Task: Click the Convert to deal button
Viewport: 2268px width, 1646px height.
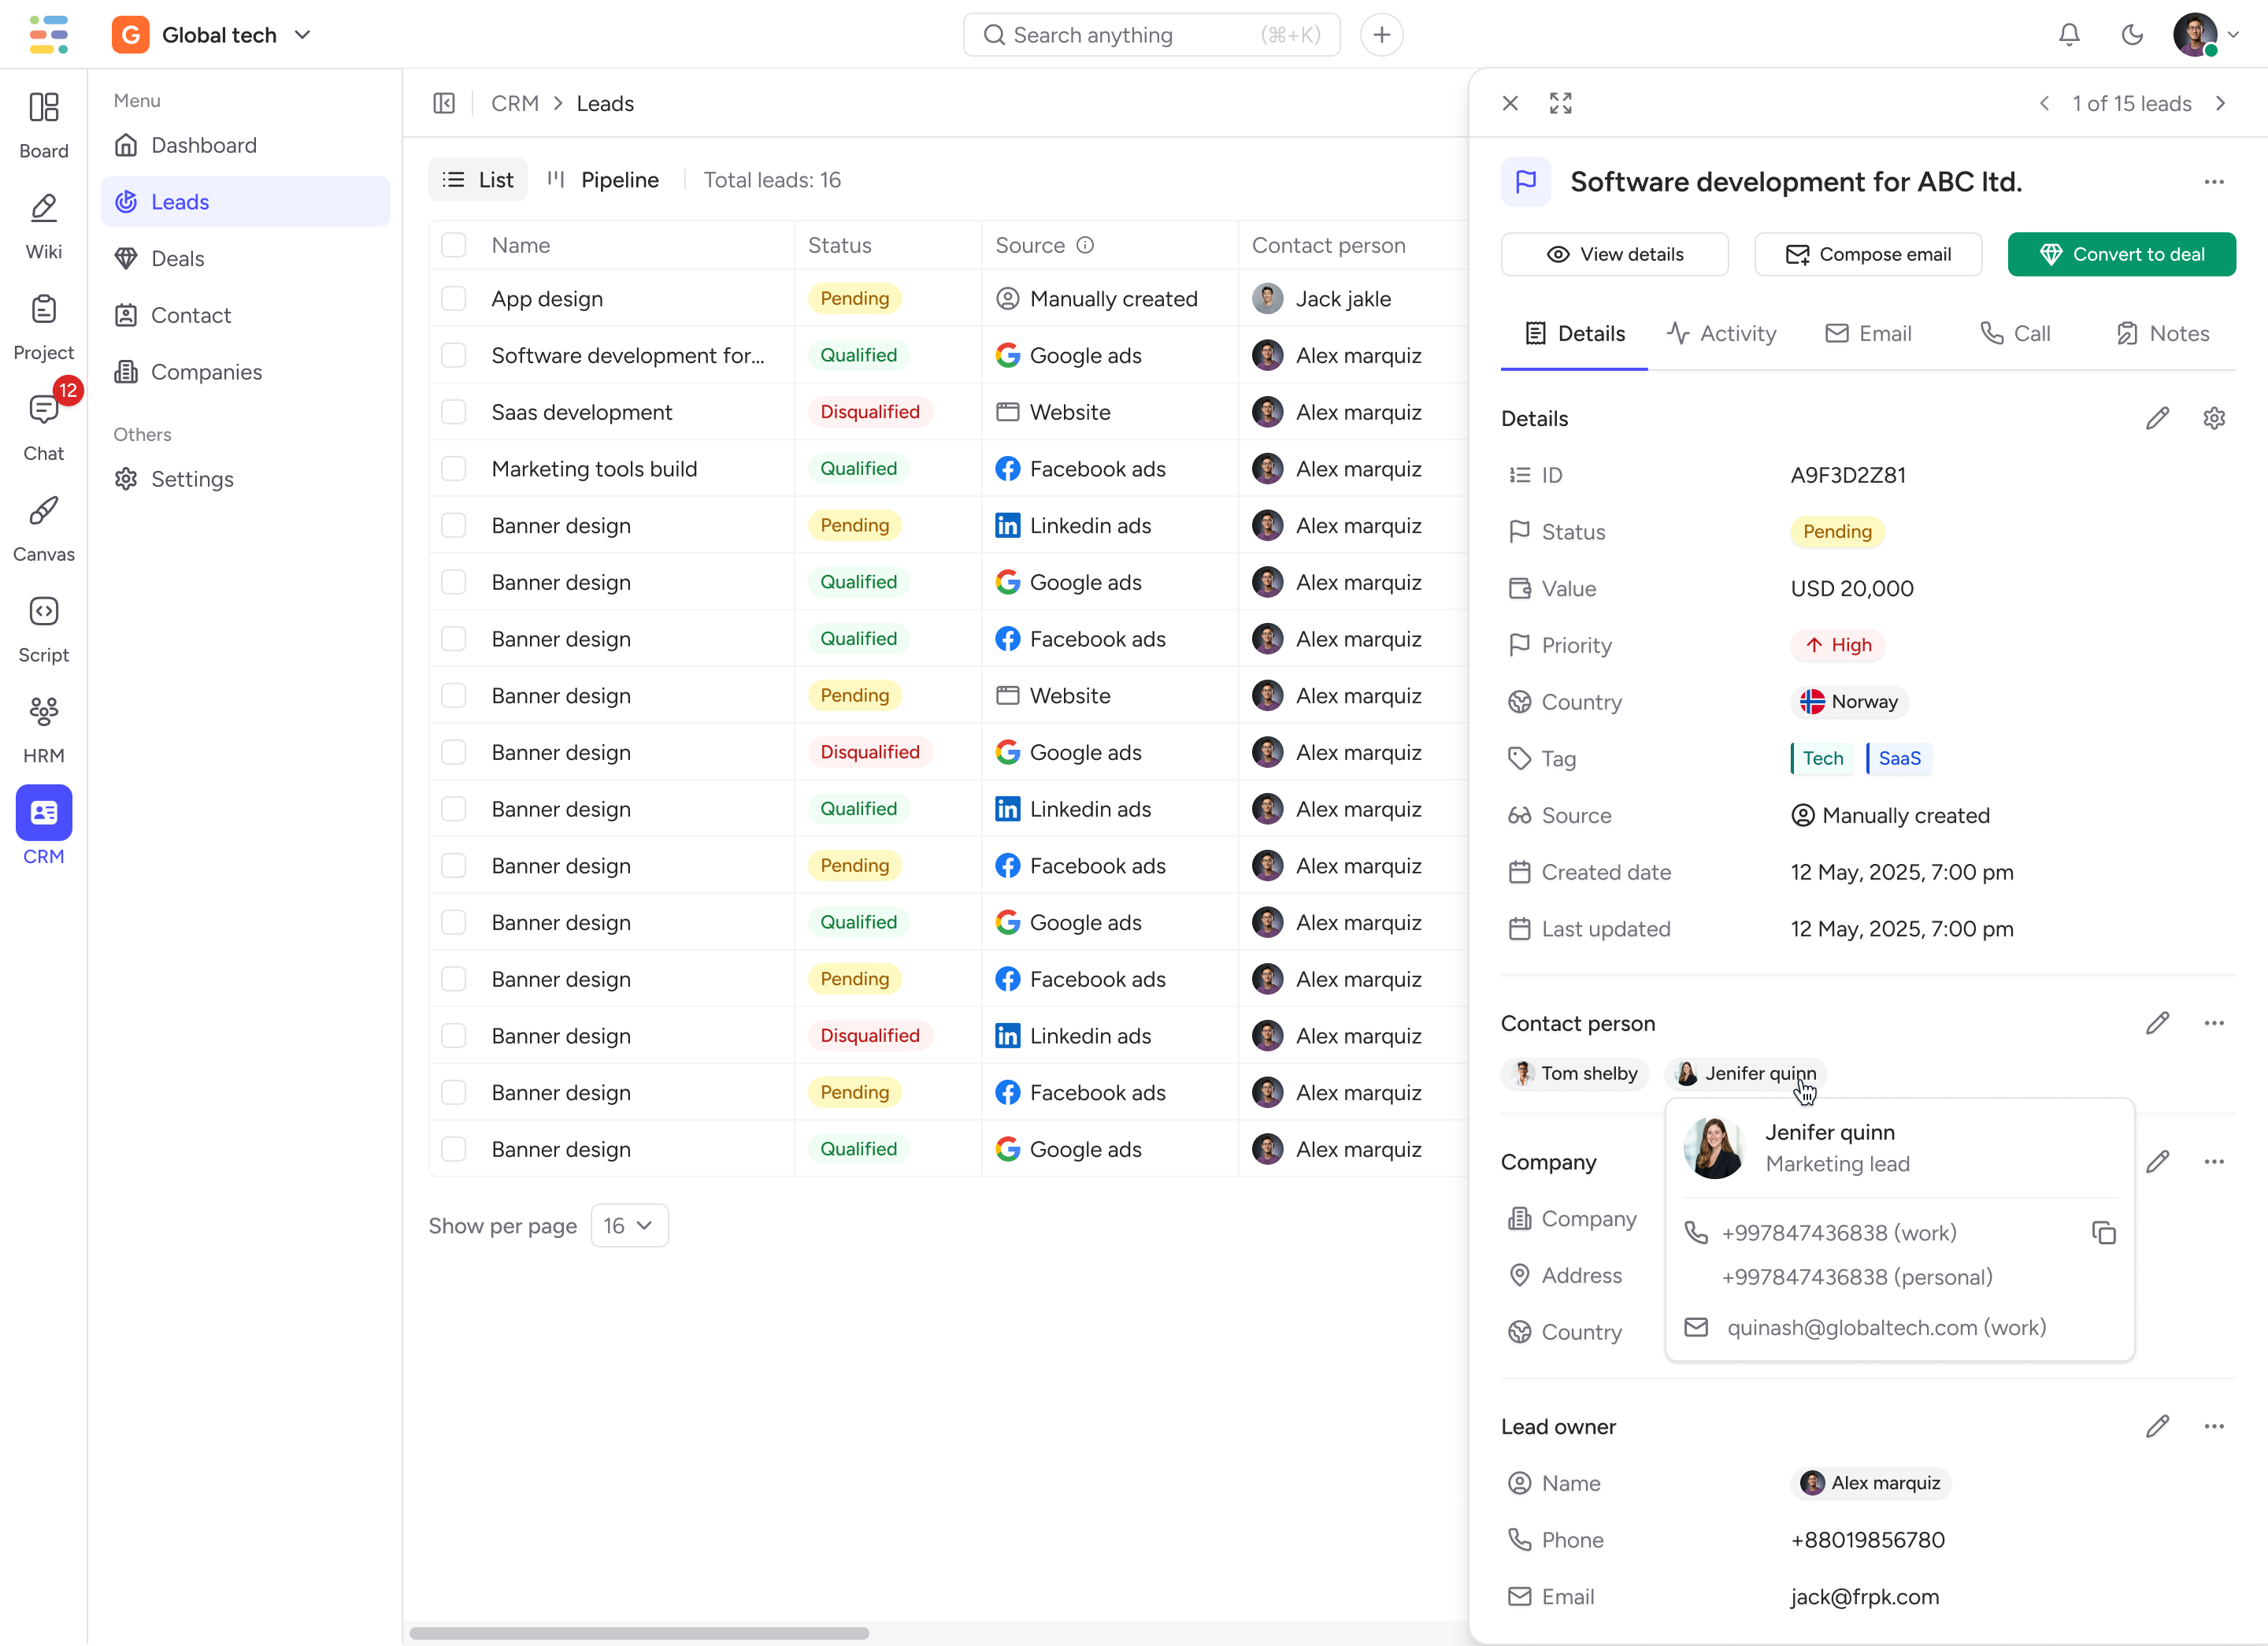Action: coord(2121,254)
